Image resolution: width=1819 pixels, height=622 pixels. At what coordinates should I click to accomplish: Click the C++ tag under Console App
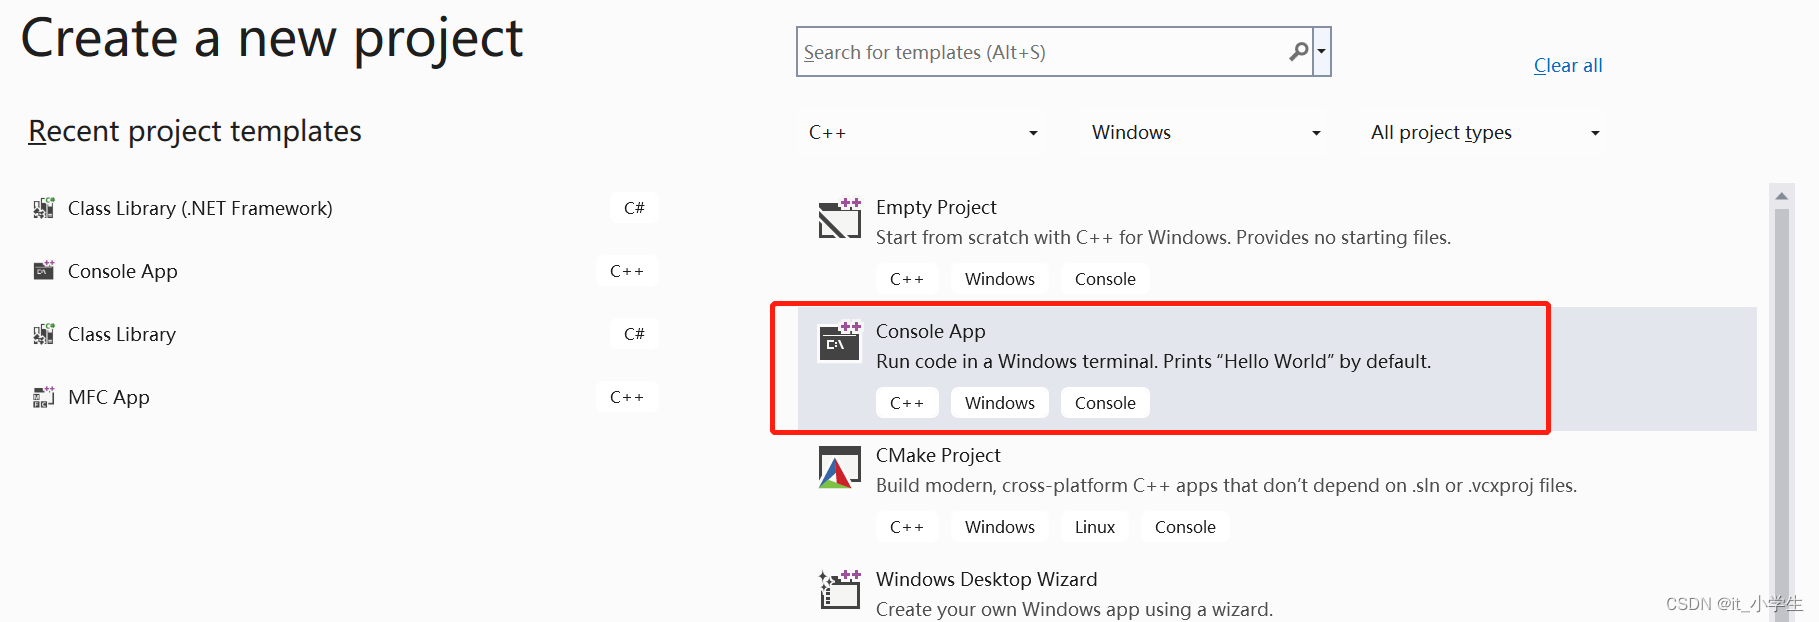tap(907, 402)
